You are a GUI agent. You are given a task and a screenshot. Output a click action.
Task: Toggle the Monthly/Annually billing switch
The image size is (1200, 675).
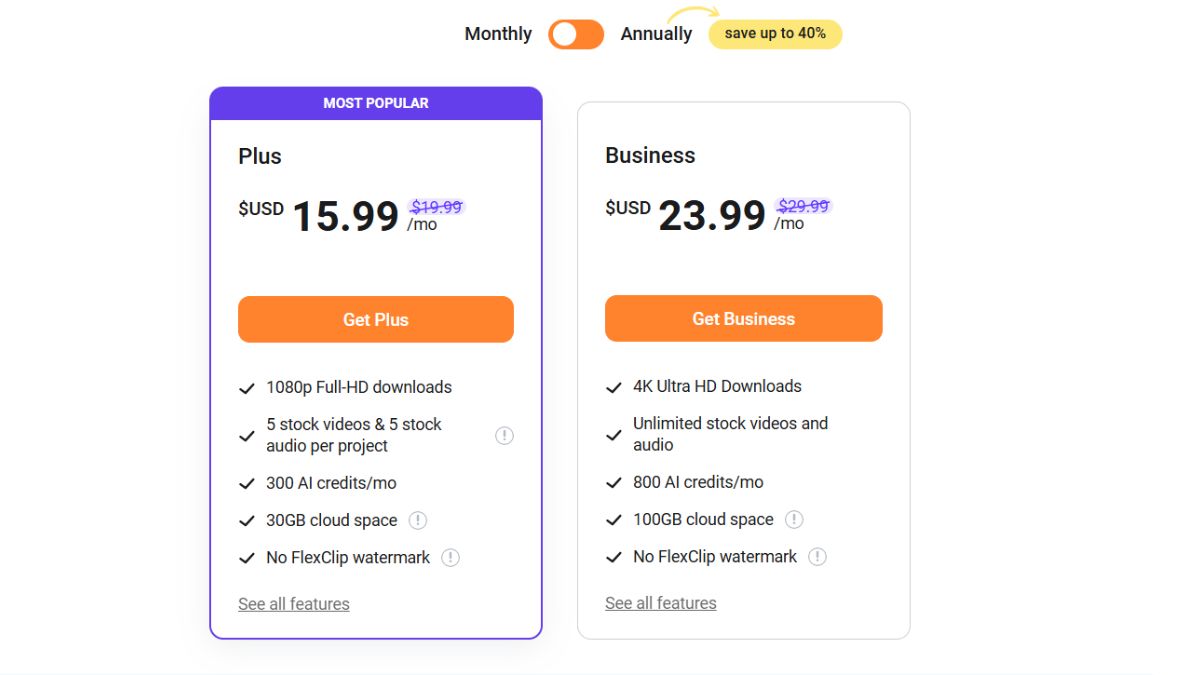[576, 34]
